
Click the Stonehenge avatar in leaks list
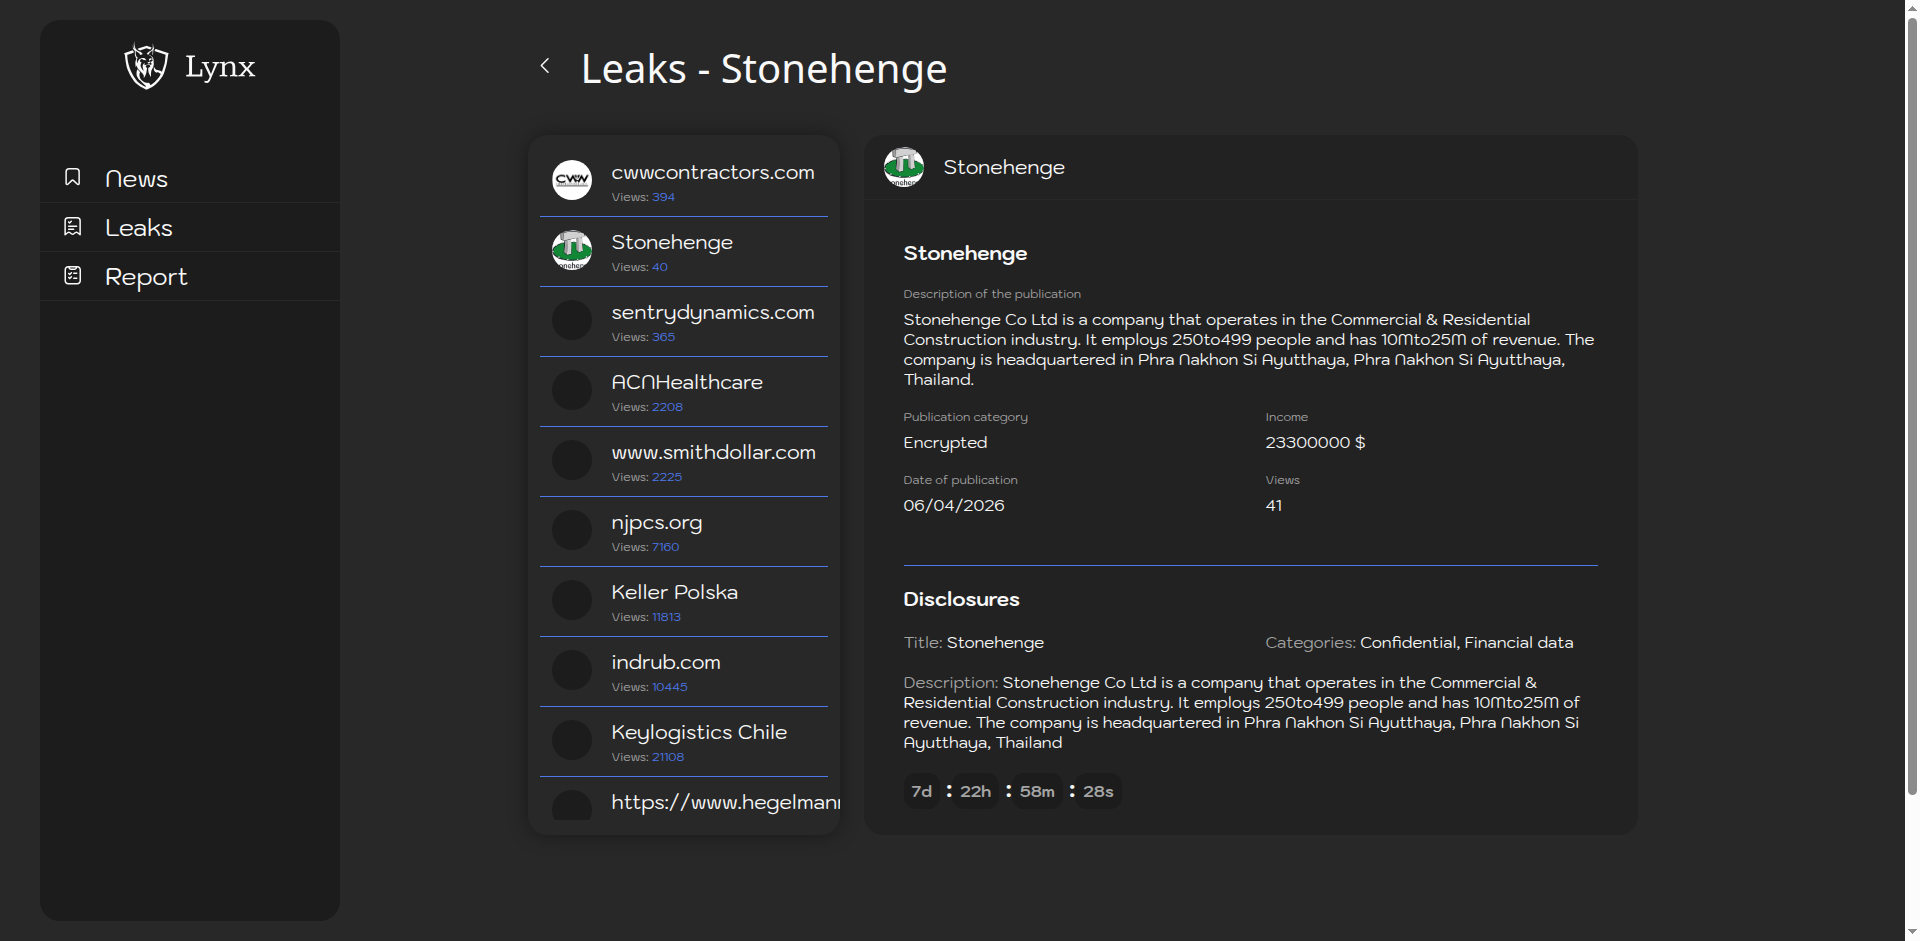tap(572, 250)
